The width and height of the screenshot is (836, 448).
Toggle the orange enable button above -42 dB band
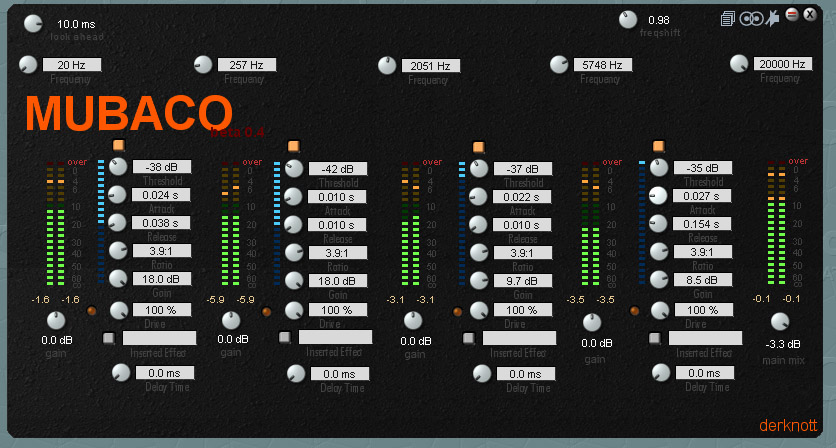294,146
